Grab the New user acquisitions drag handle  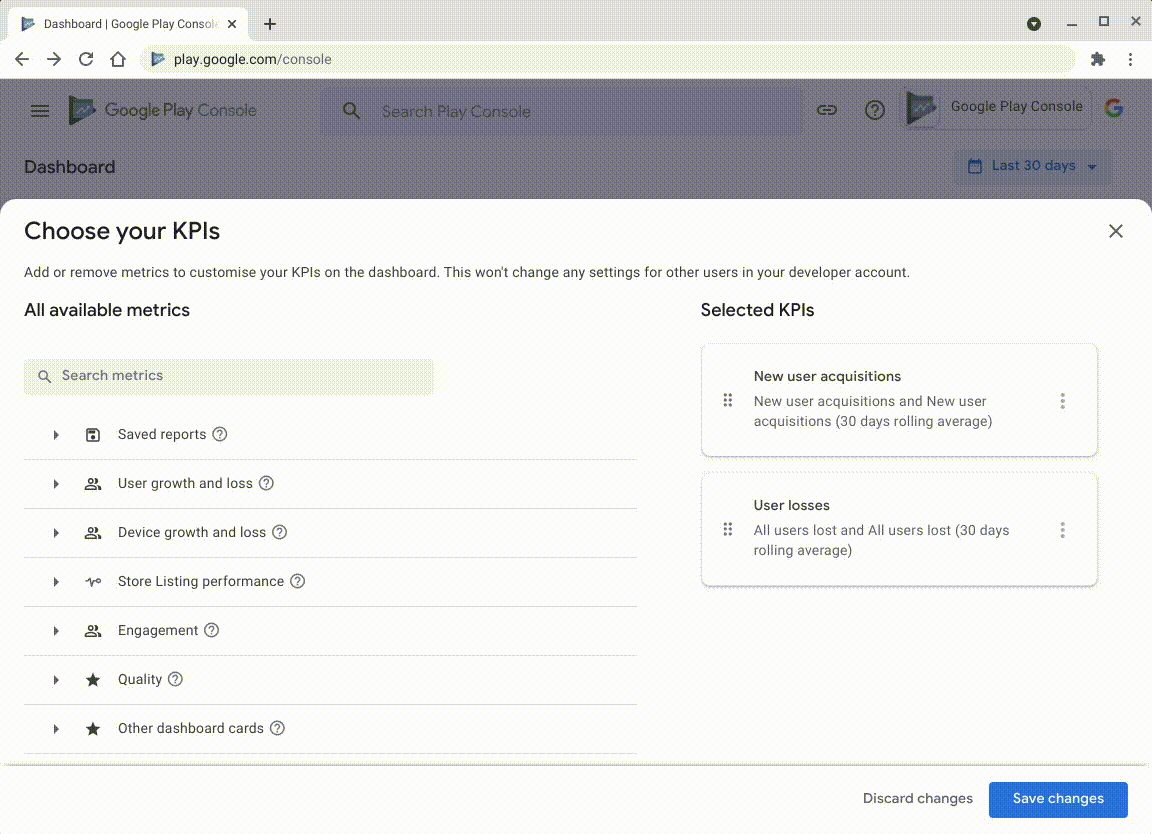[727, 400]
